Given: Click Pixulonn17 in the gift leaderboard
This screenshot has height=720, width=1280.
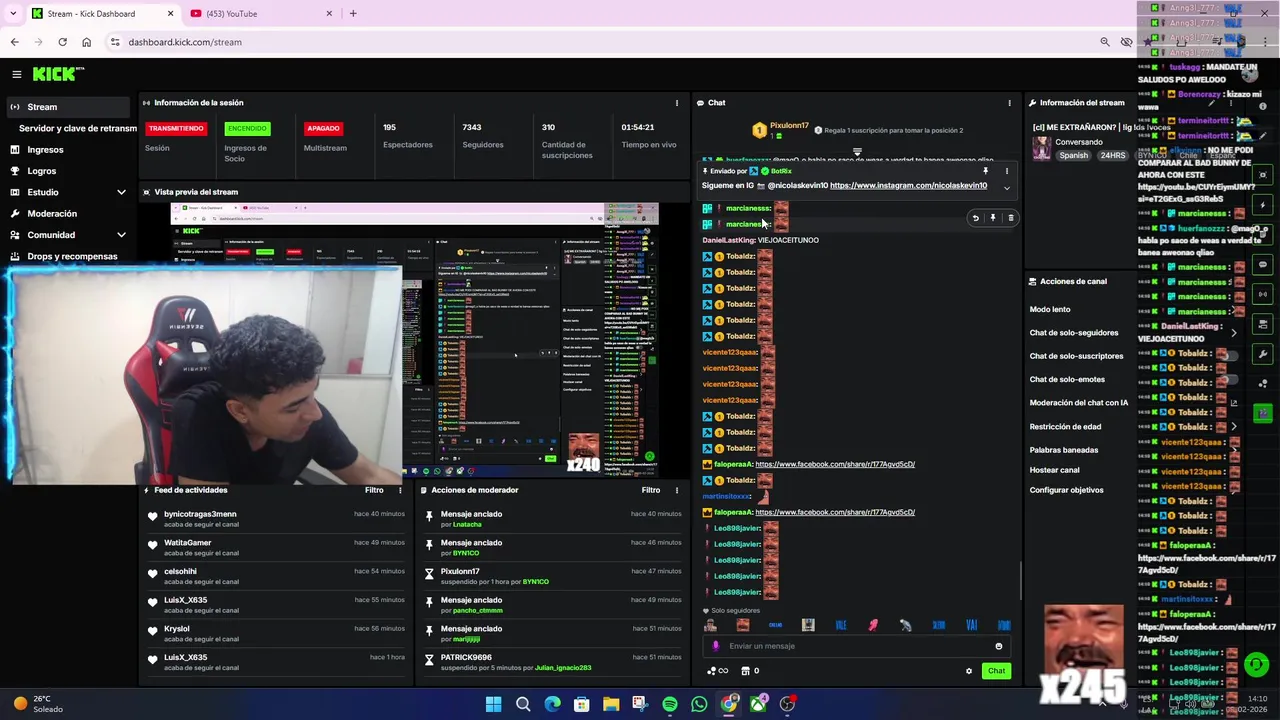Looking at the screenshot, I should click(789, 126).
